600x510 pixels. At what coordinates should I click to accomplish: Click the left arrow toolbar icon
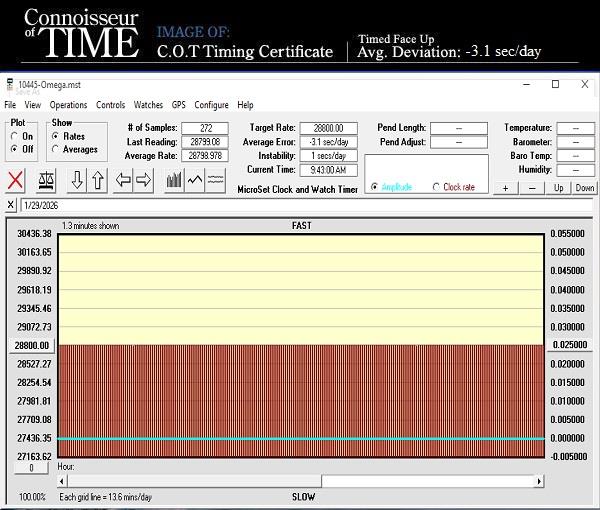pyautogui.click(x=124, y=181)
